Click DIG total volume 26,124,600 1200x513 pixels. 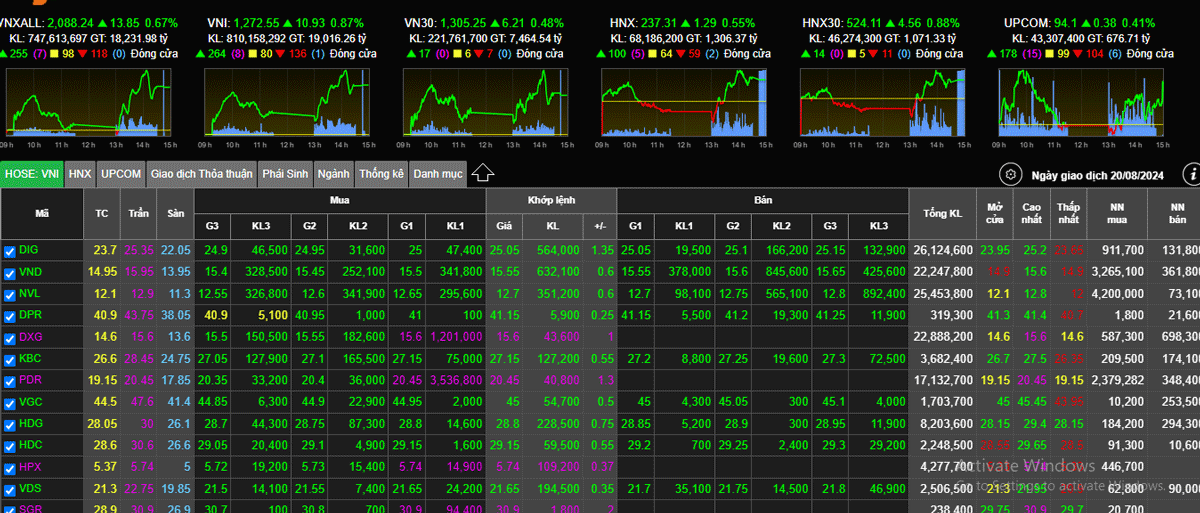[943, 250]
